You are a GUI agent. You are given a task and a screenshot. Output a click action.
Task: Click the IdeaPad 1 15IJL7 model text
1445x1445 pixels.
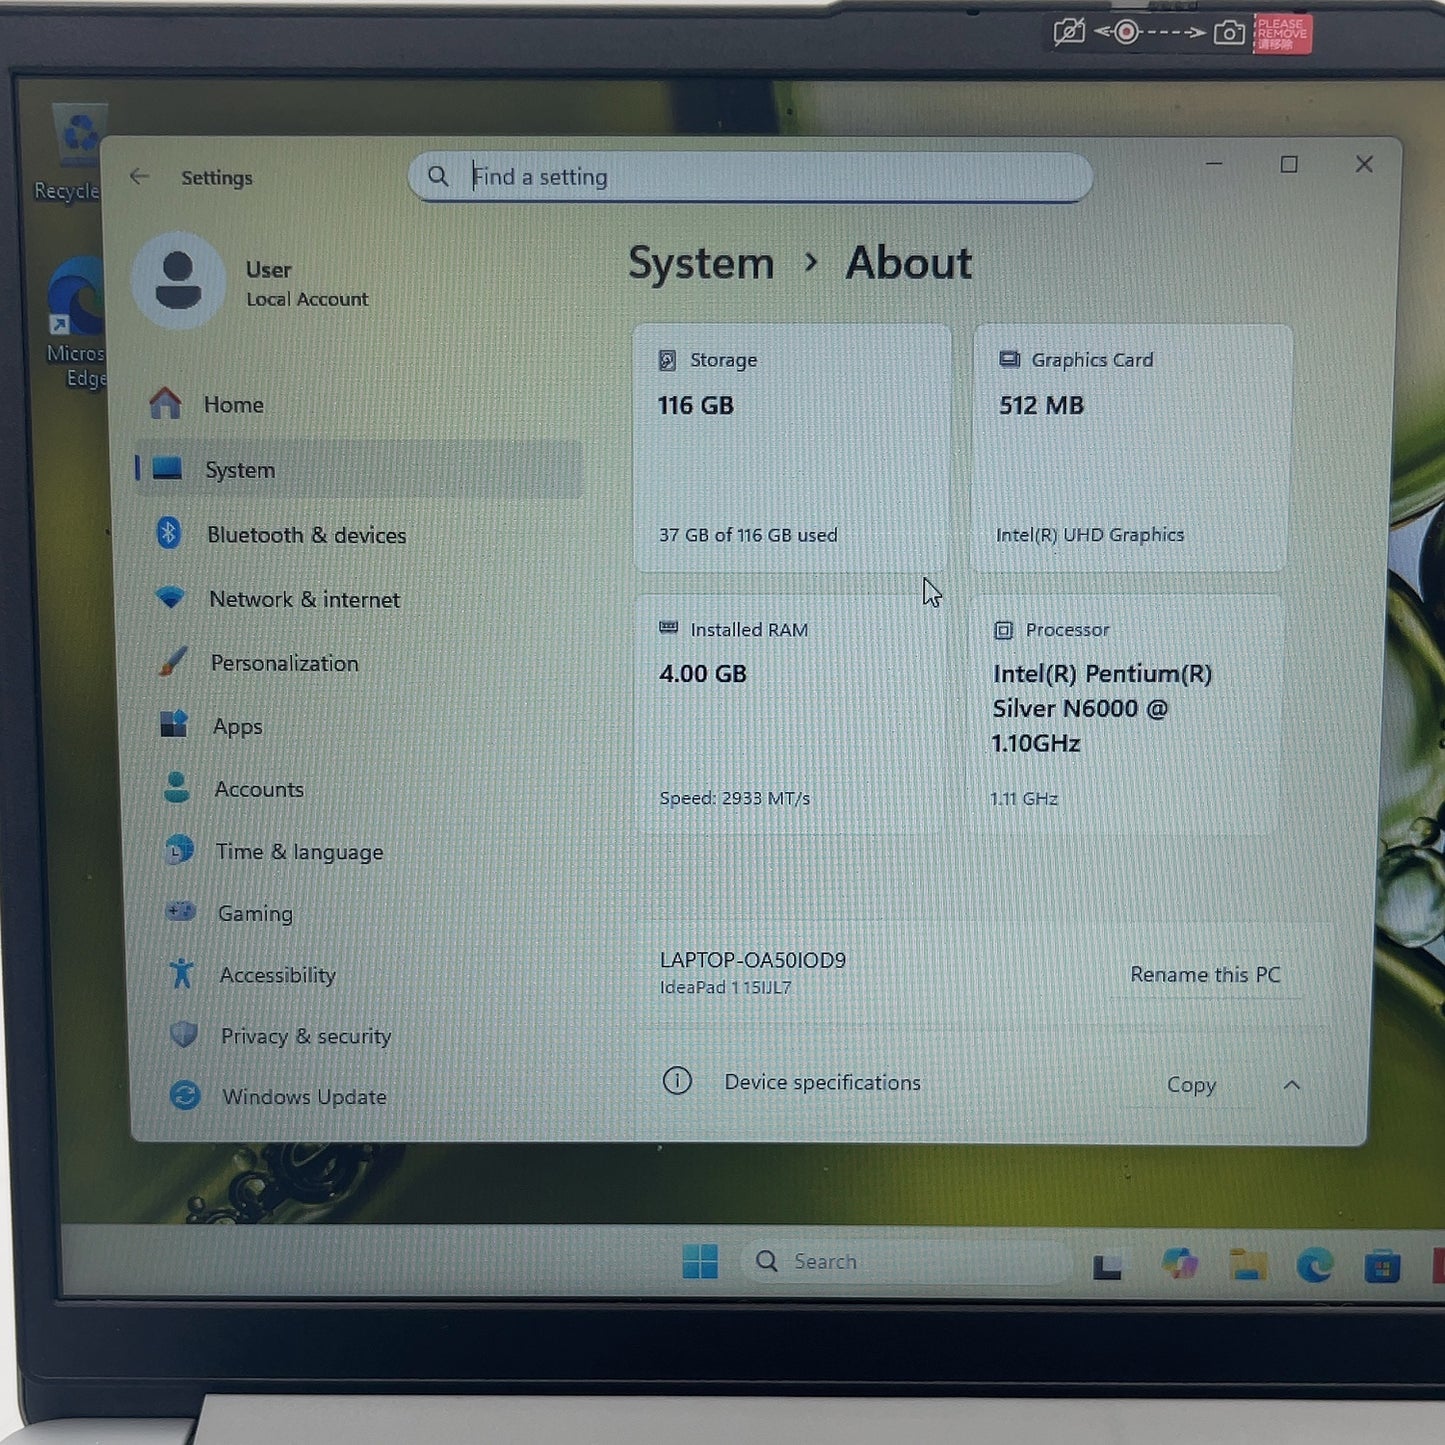coord(725,988)
